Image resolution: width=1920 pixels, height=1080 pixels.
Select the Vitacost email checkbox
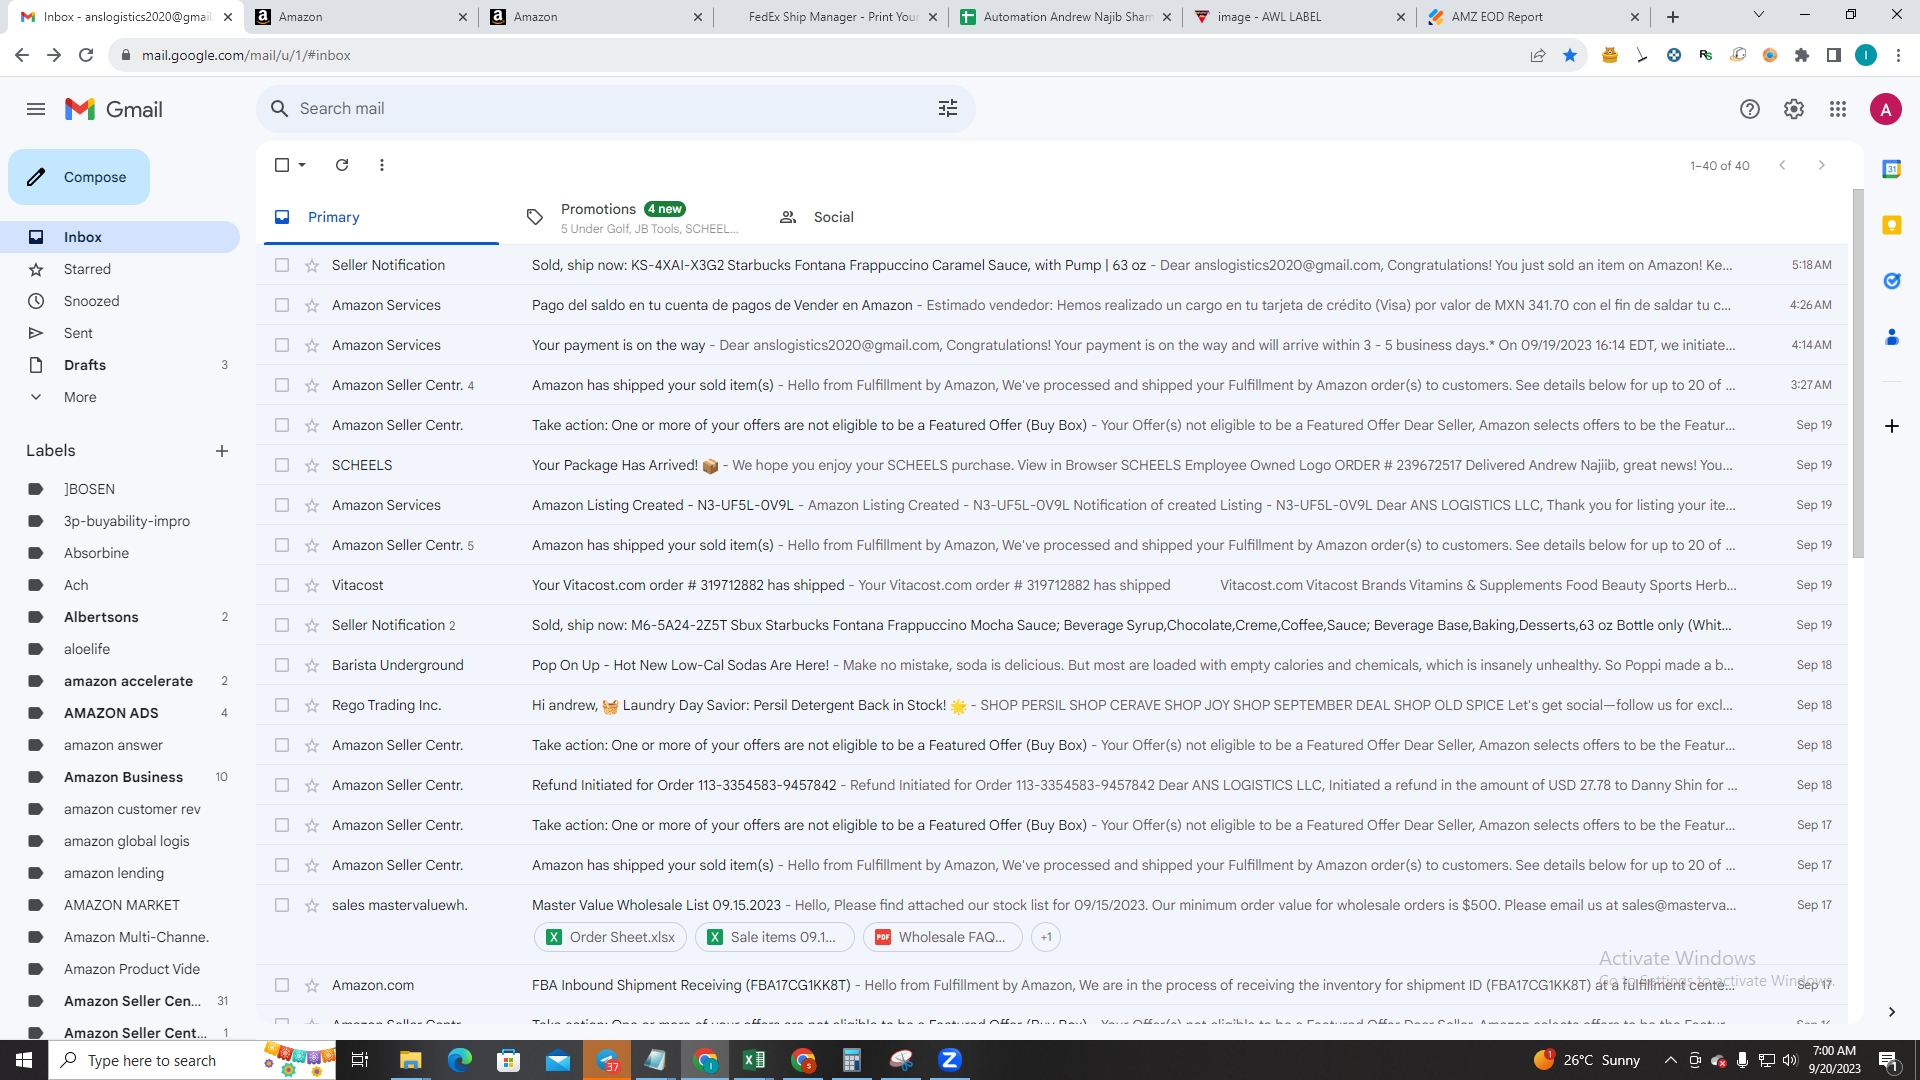(x=282, y=585)
